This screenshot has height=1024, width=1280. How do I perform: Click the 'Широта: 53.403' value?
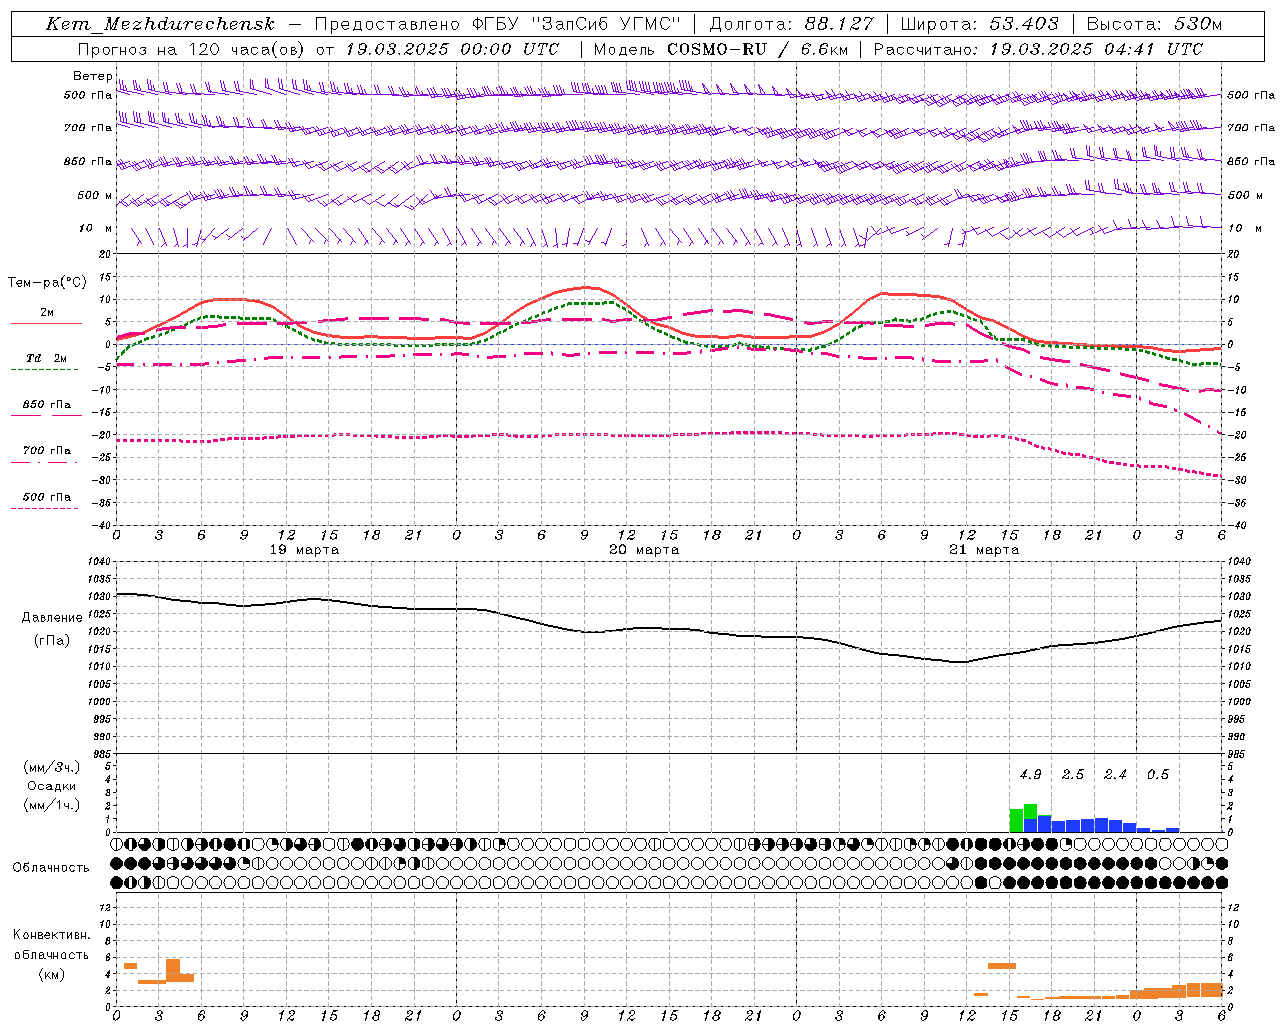click(x=980, y=24)
